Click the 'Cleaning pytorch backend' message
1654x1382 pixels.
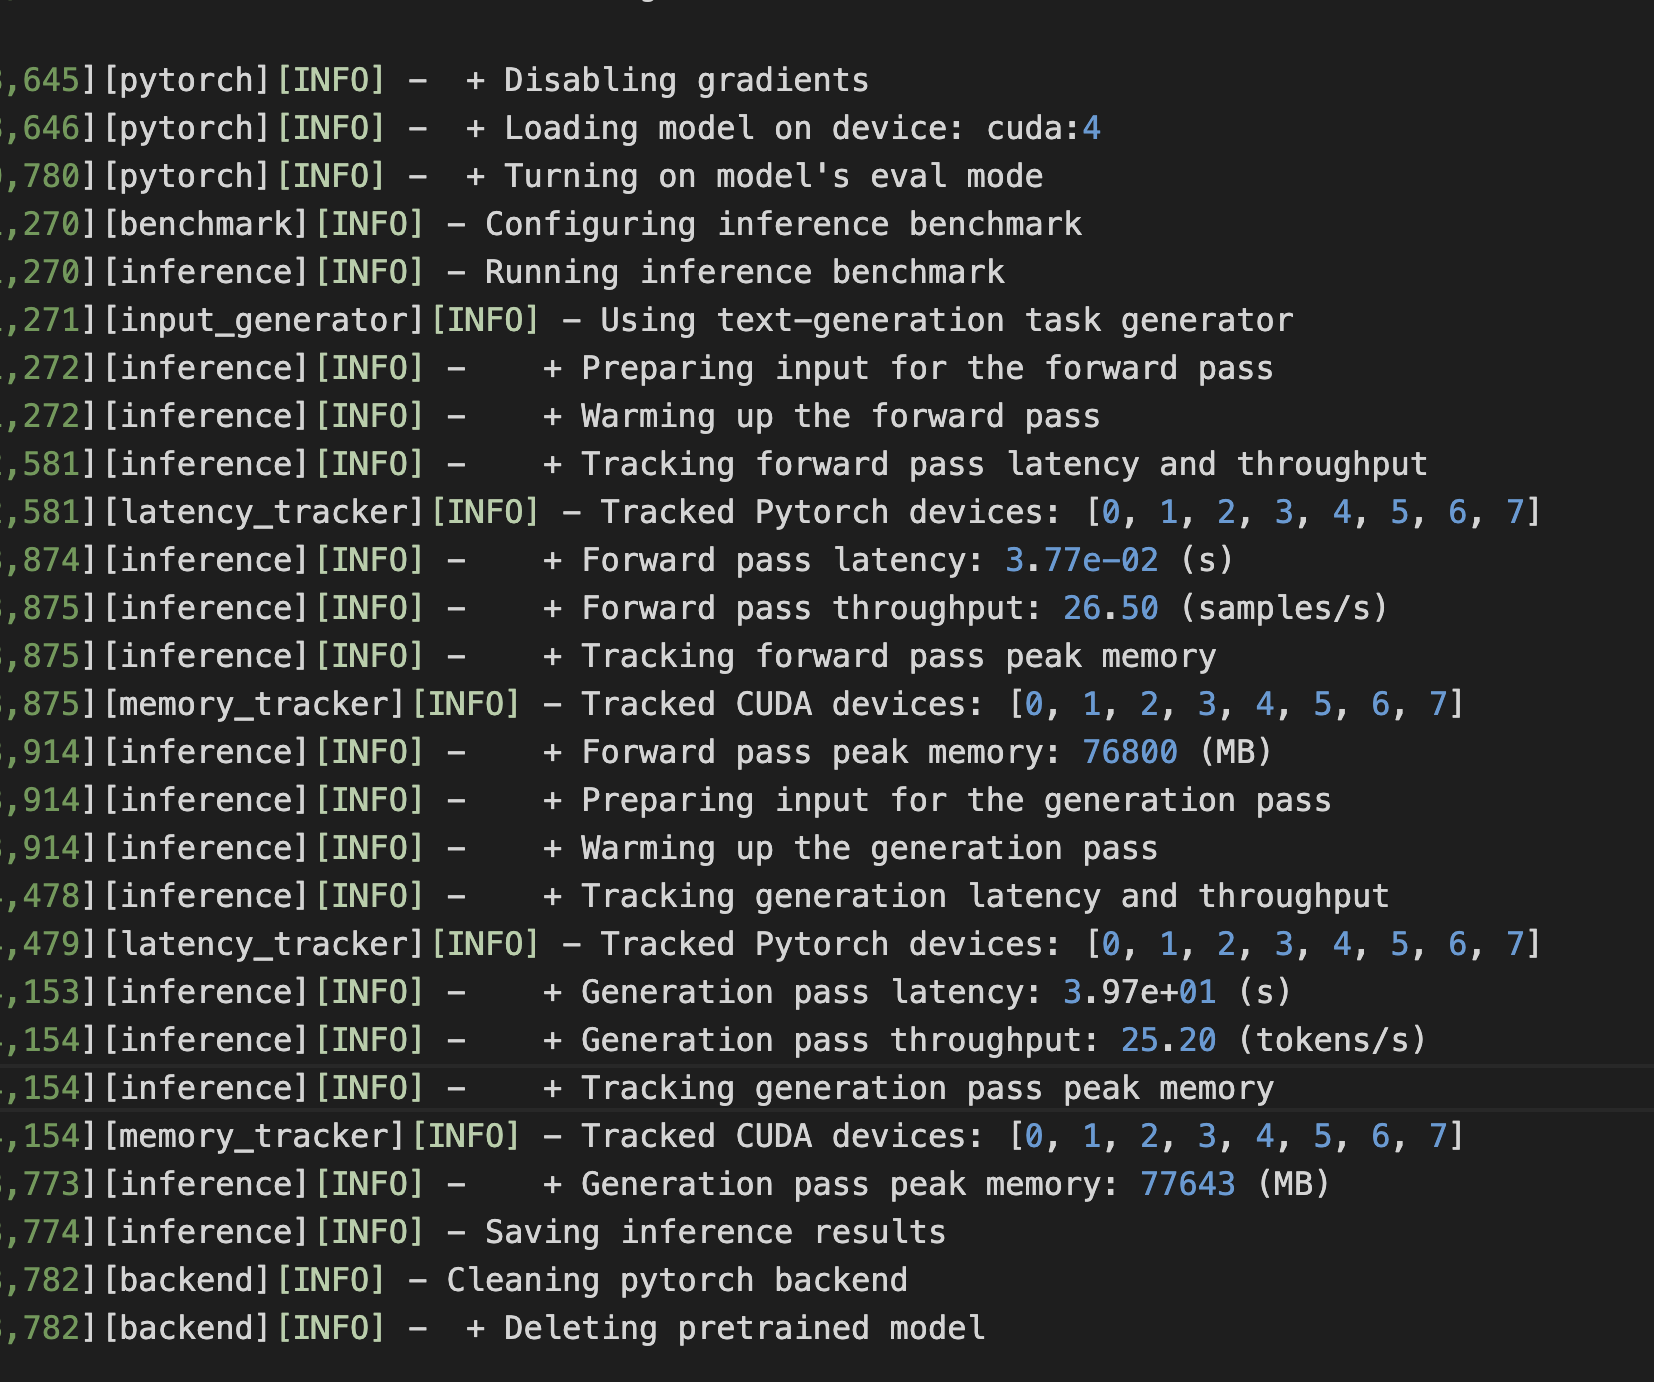tap(677, 1280)
